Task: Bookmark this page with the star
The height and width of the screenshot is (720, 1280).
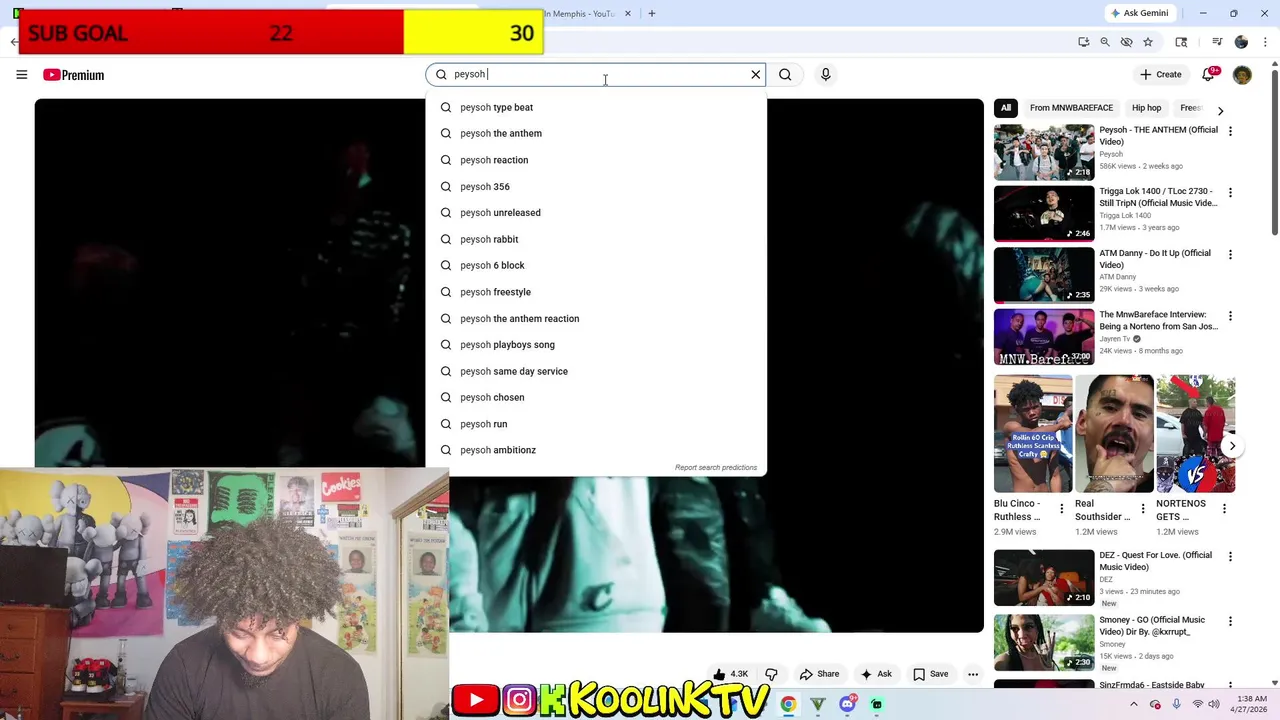Action: pos(1148,42)
